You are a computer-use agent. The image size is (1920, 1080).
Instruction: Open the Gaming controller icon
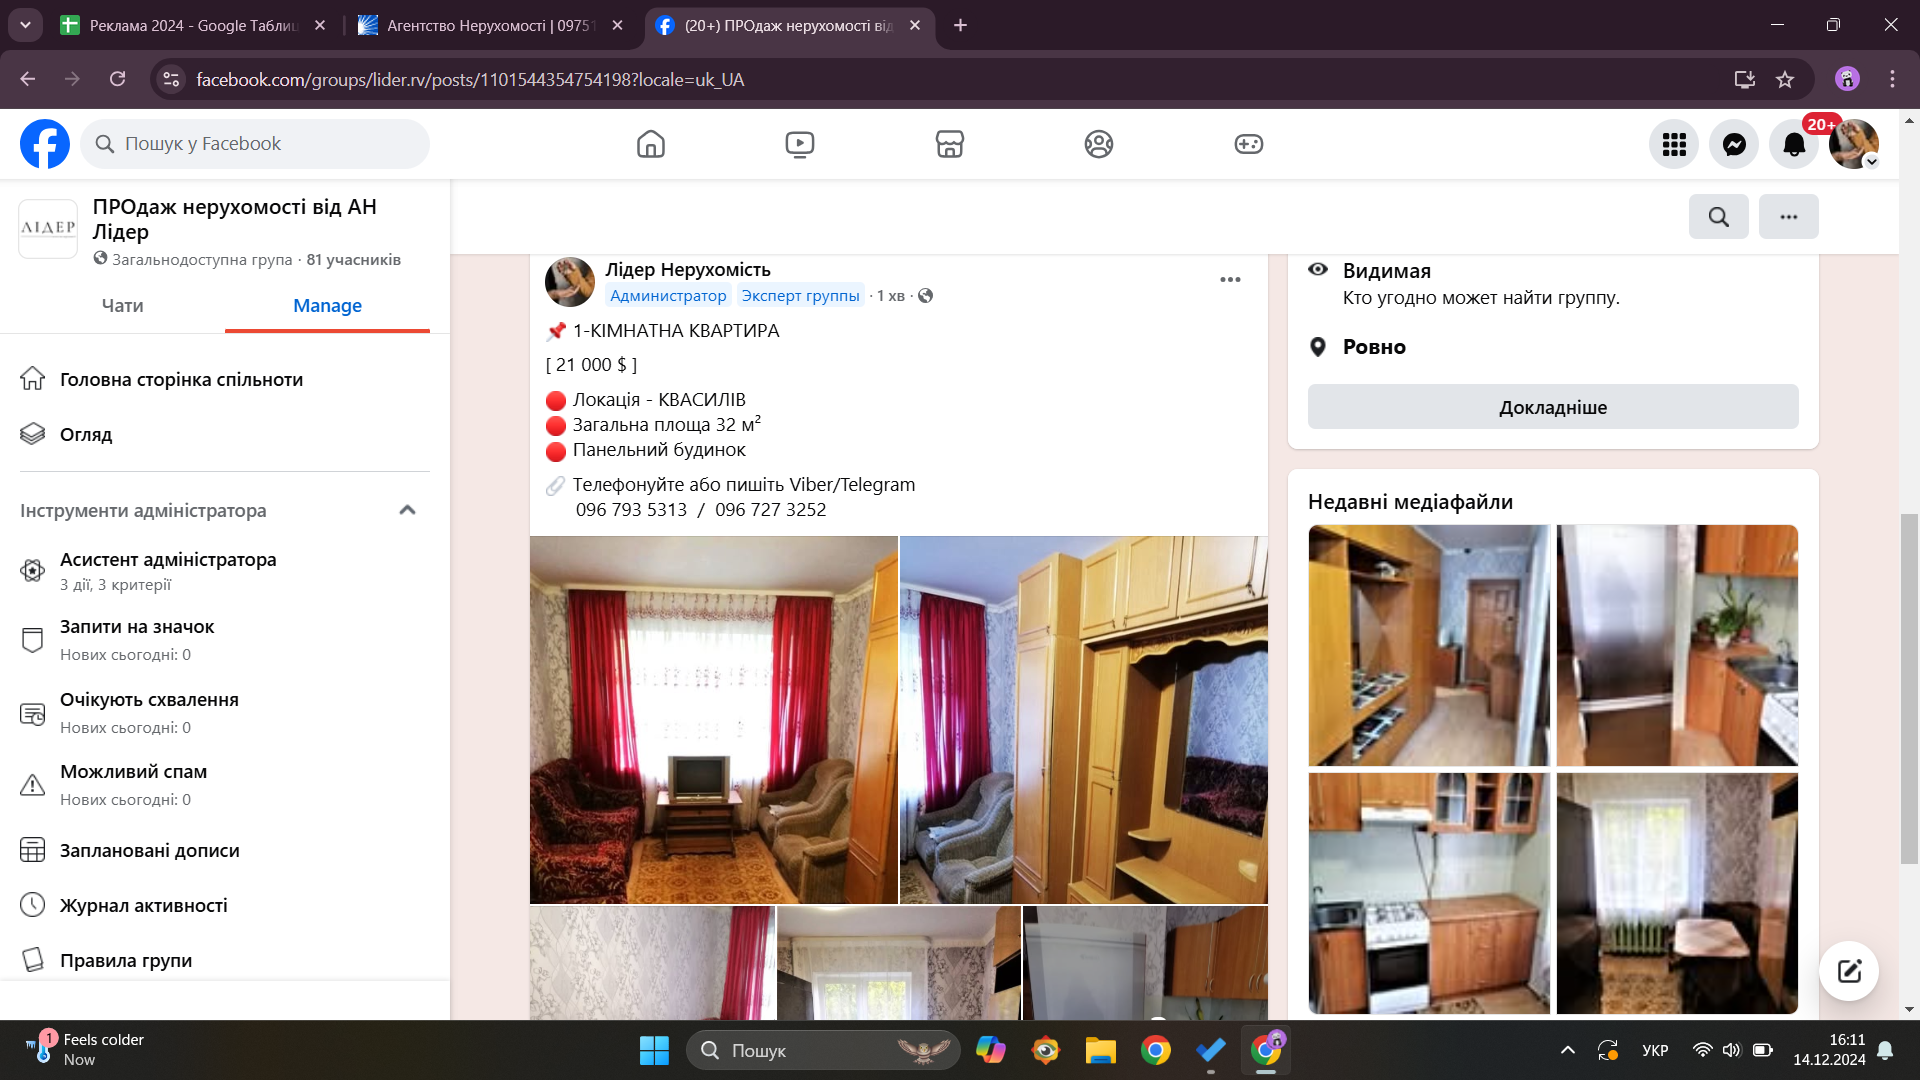1248,144
